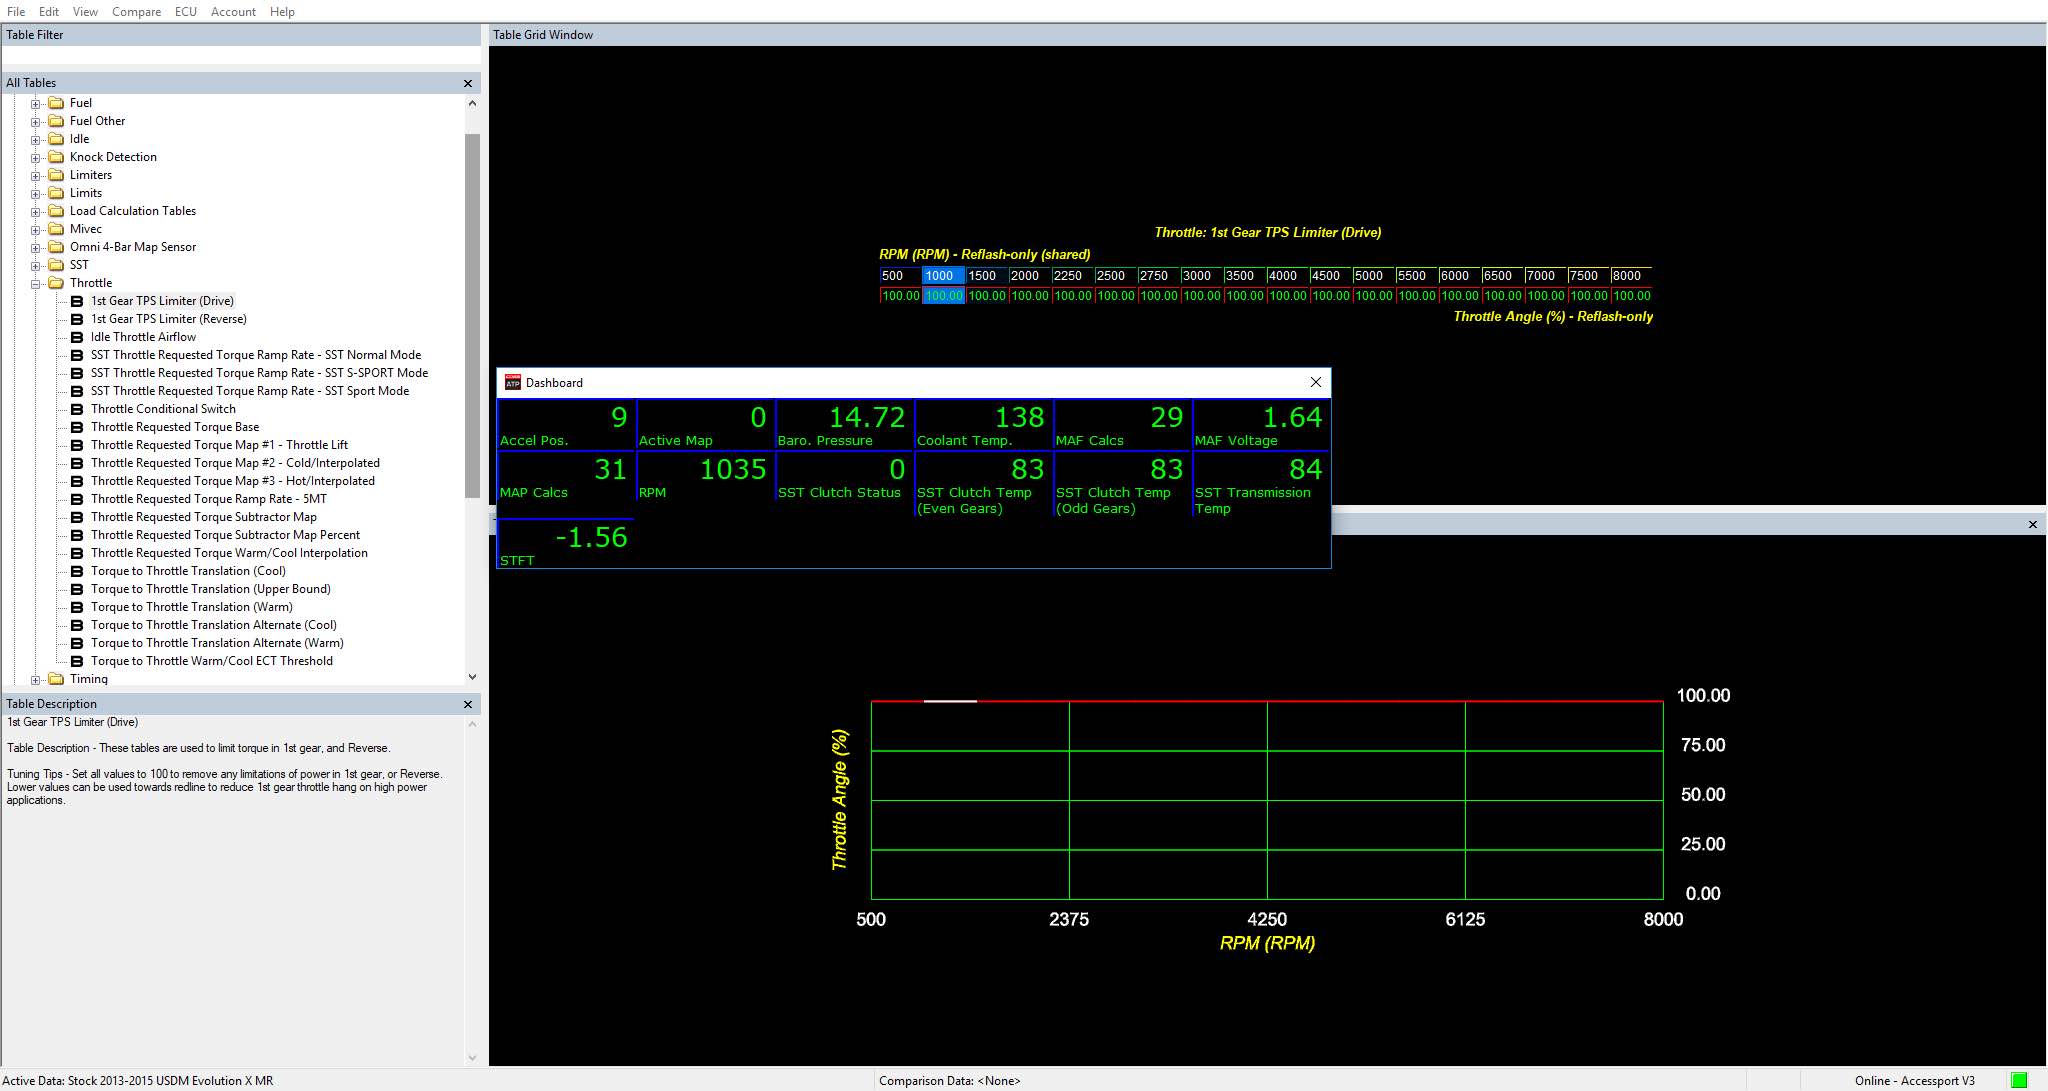Close the Dashboard window
The width and height of the screenshot is (2048, 1091).
(1316, 382)
